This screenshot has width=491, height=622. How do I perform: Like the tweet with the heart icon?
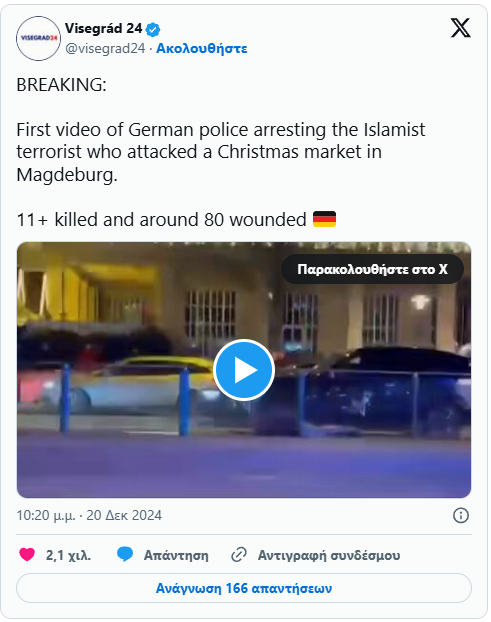tap(27, 555)
